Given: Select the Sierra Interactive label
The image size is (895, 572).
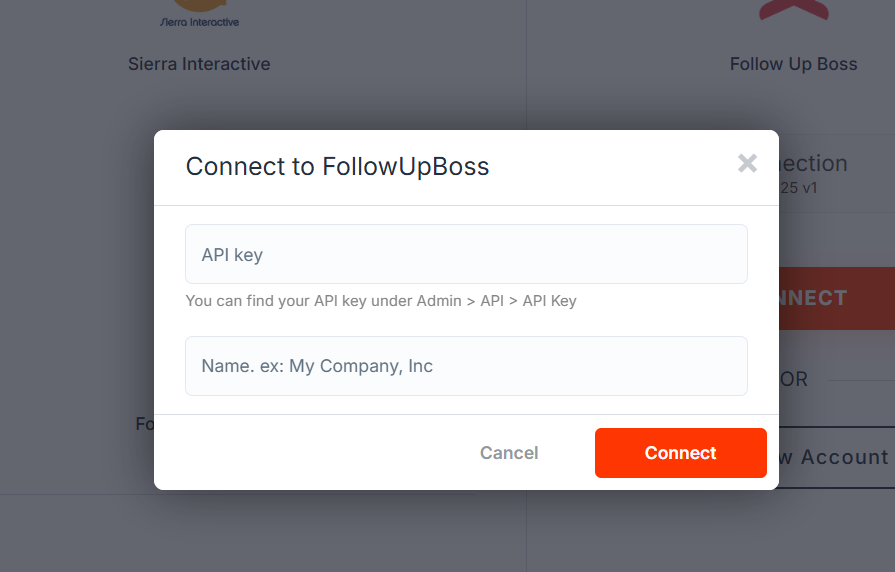Looking at the screenshot, I should click(x=199, y=64).
